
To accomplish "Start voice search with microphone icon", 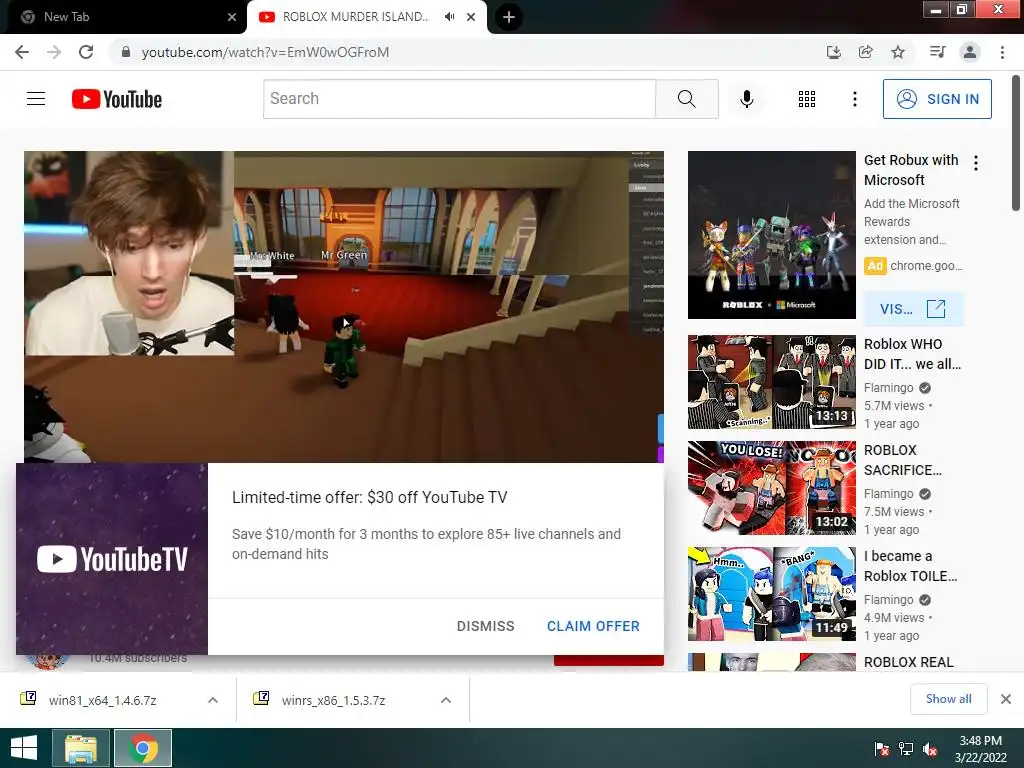I will (746, 99).
